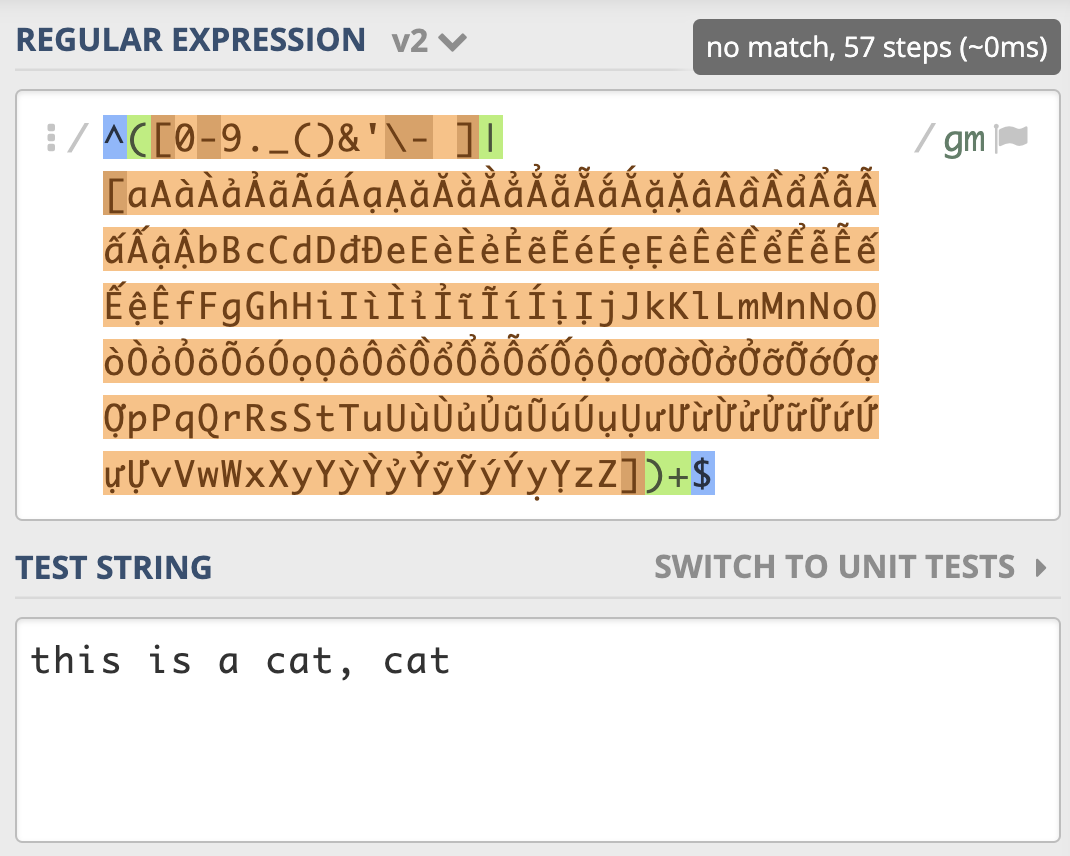Click the Switch to Unit Tests arrow

click(1041, 567)
